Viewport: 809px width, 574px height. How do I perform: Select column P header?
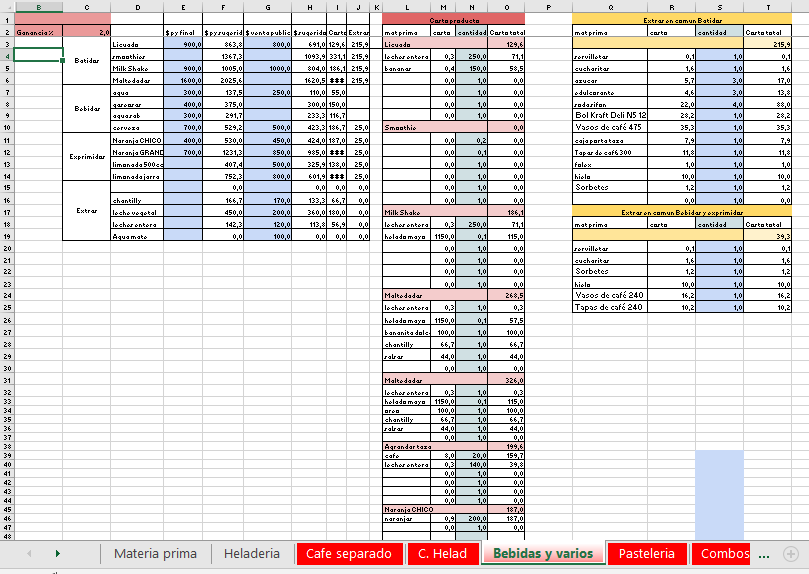coord(548,7)
